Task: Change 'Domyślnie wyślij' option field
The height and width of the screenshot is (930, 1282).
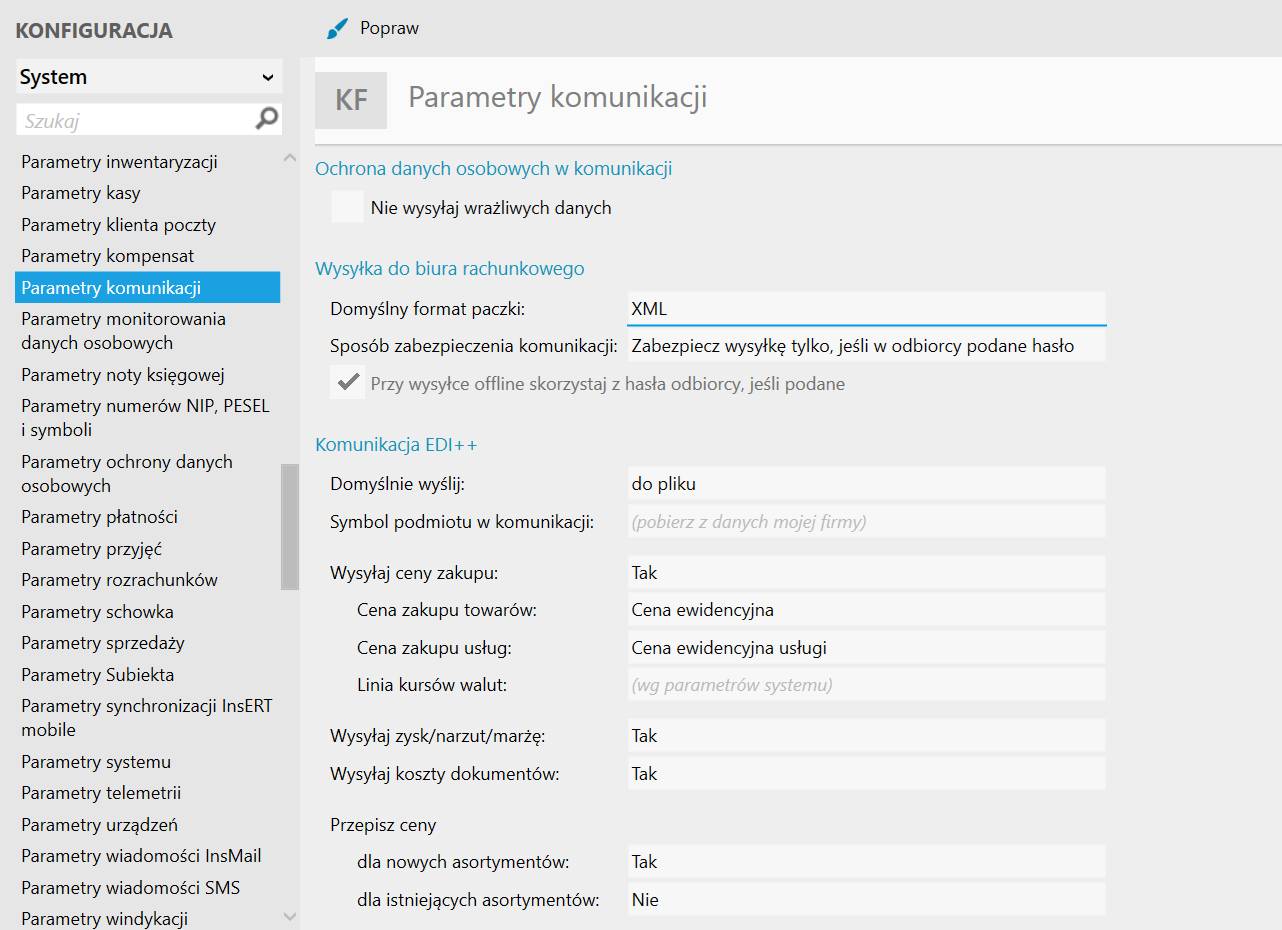Action: (866, 484)
